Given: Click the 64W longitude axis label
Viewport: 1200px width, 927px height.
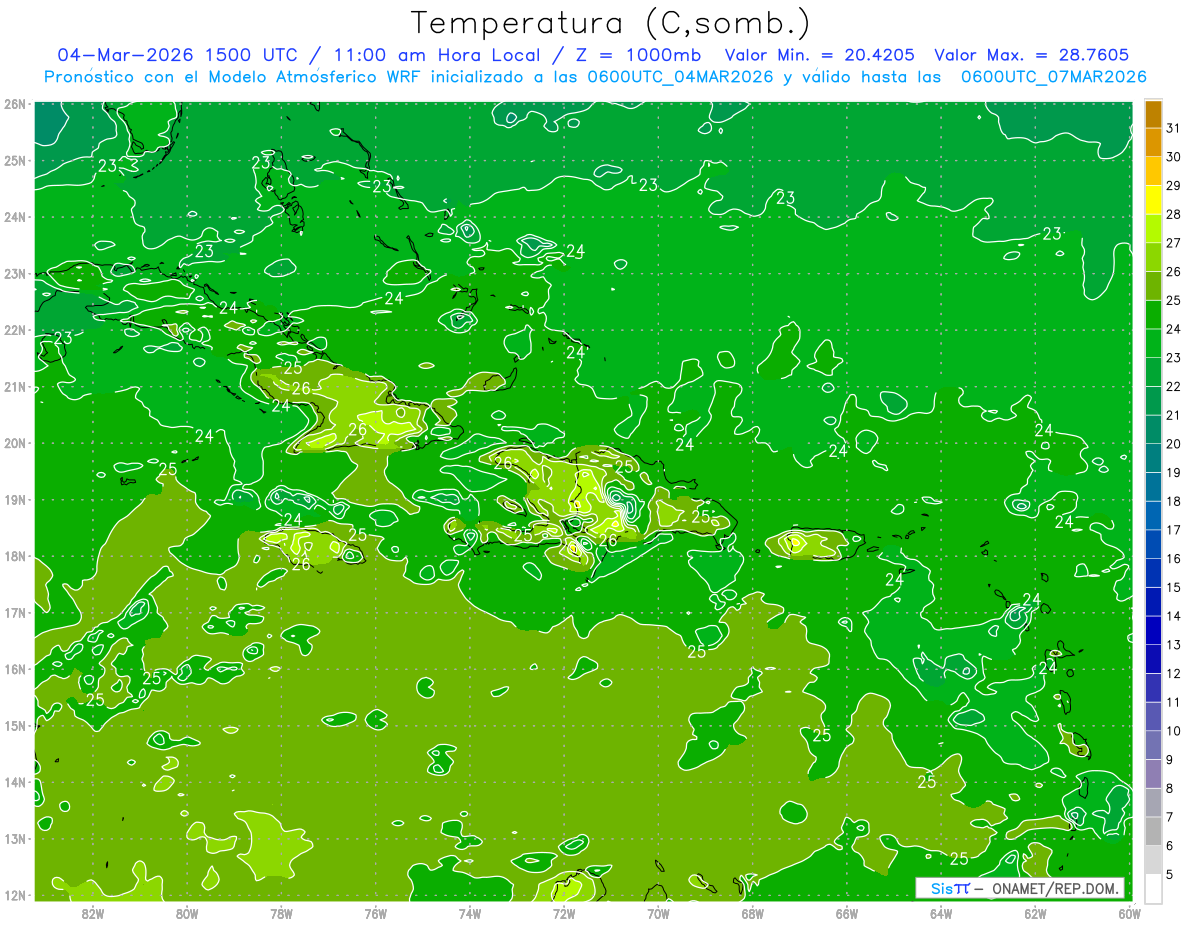Looking at the screenshot, I should [941, 913].
